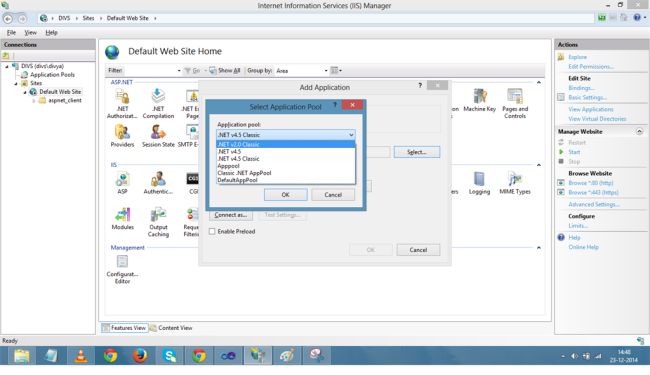
Task: Confirm Select Application Pool with OK
Action: pyautogui.click(x=286, y=195)
